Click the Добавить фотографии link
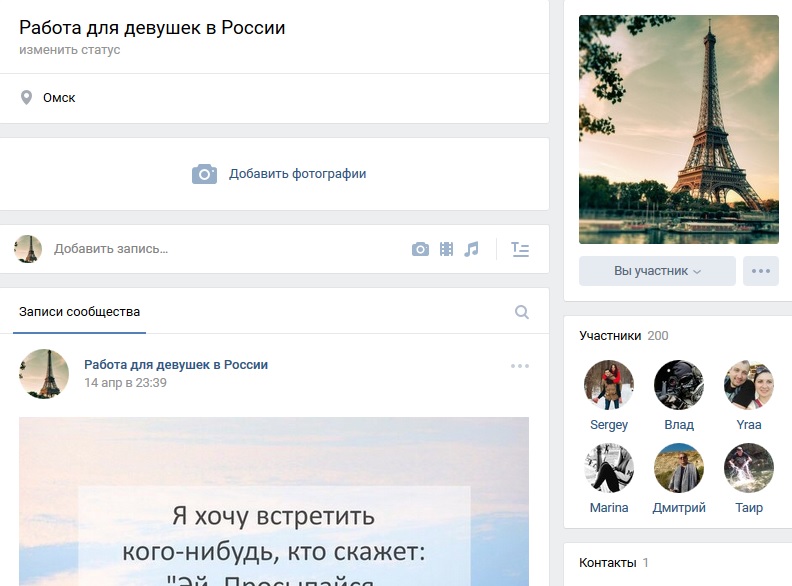The image size is (792, 586). tap(298, 174)
